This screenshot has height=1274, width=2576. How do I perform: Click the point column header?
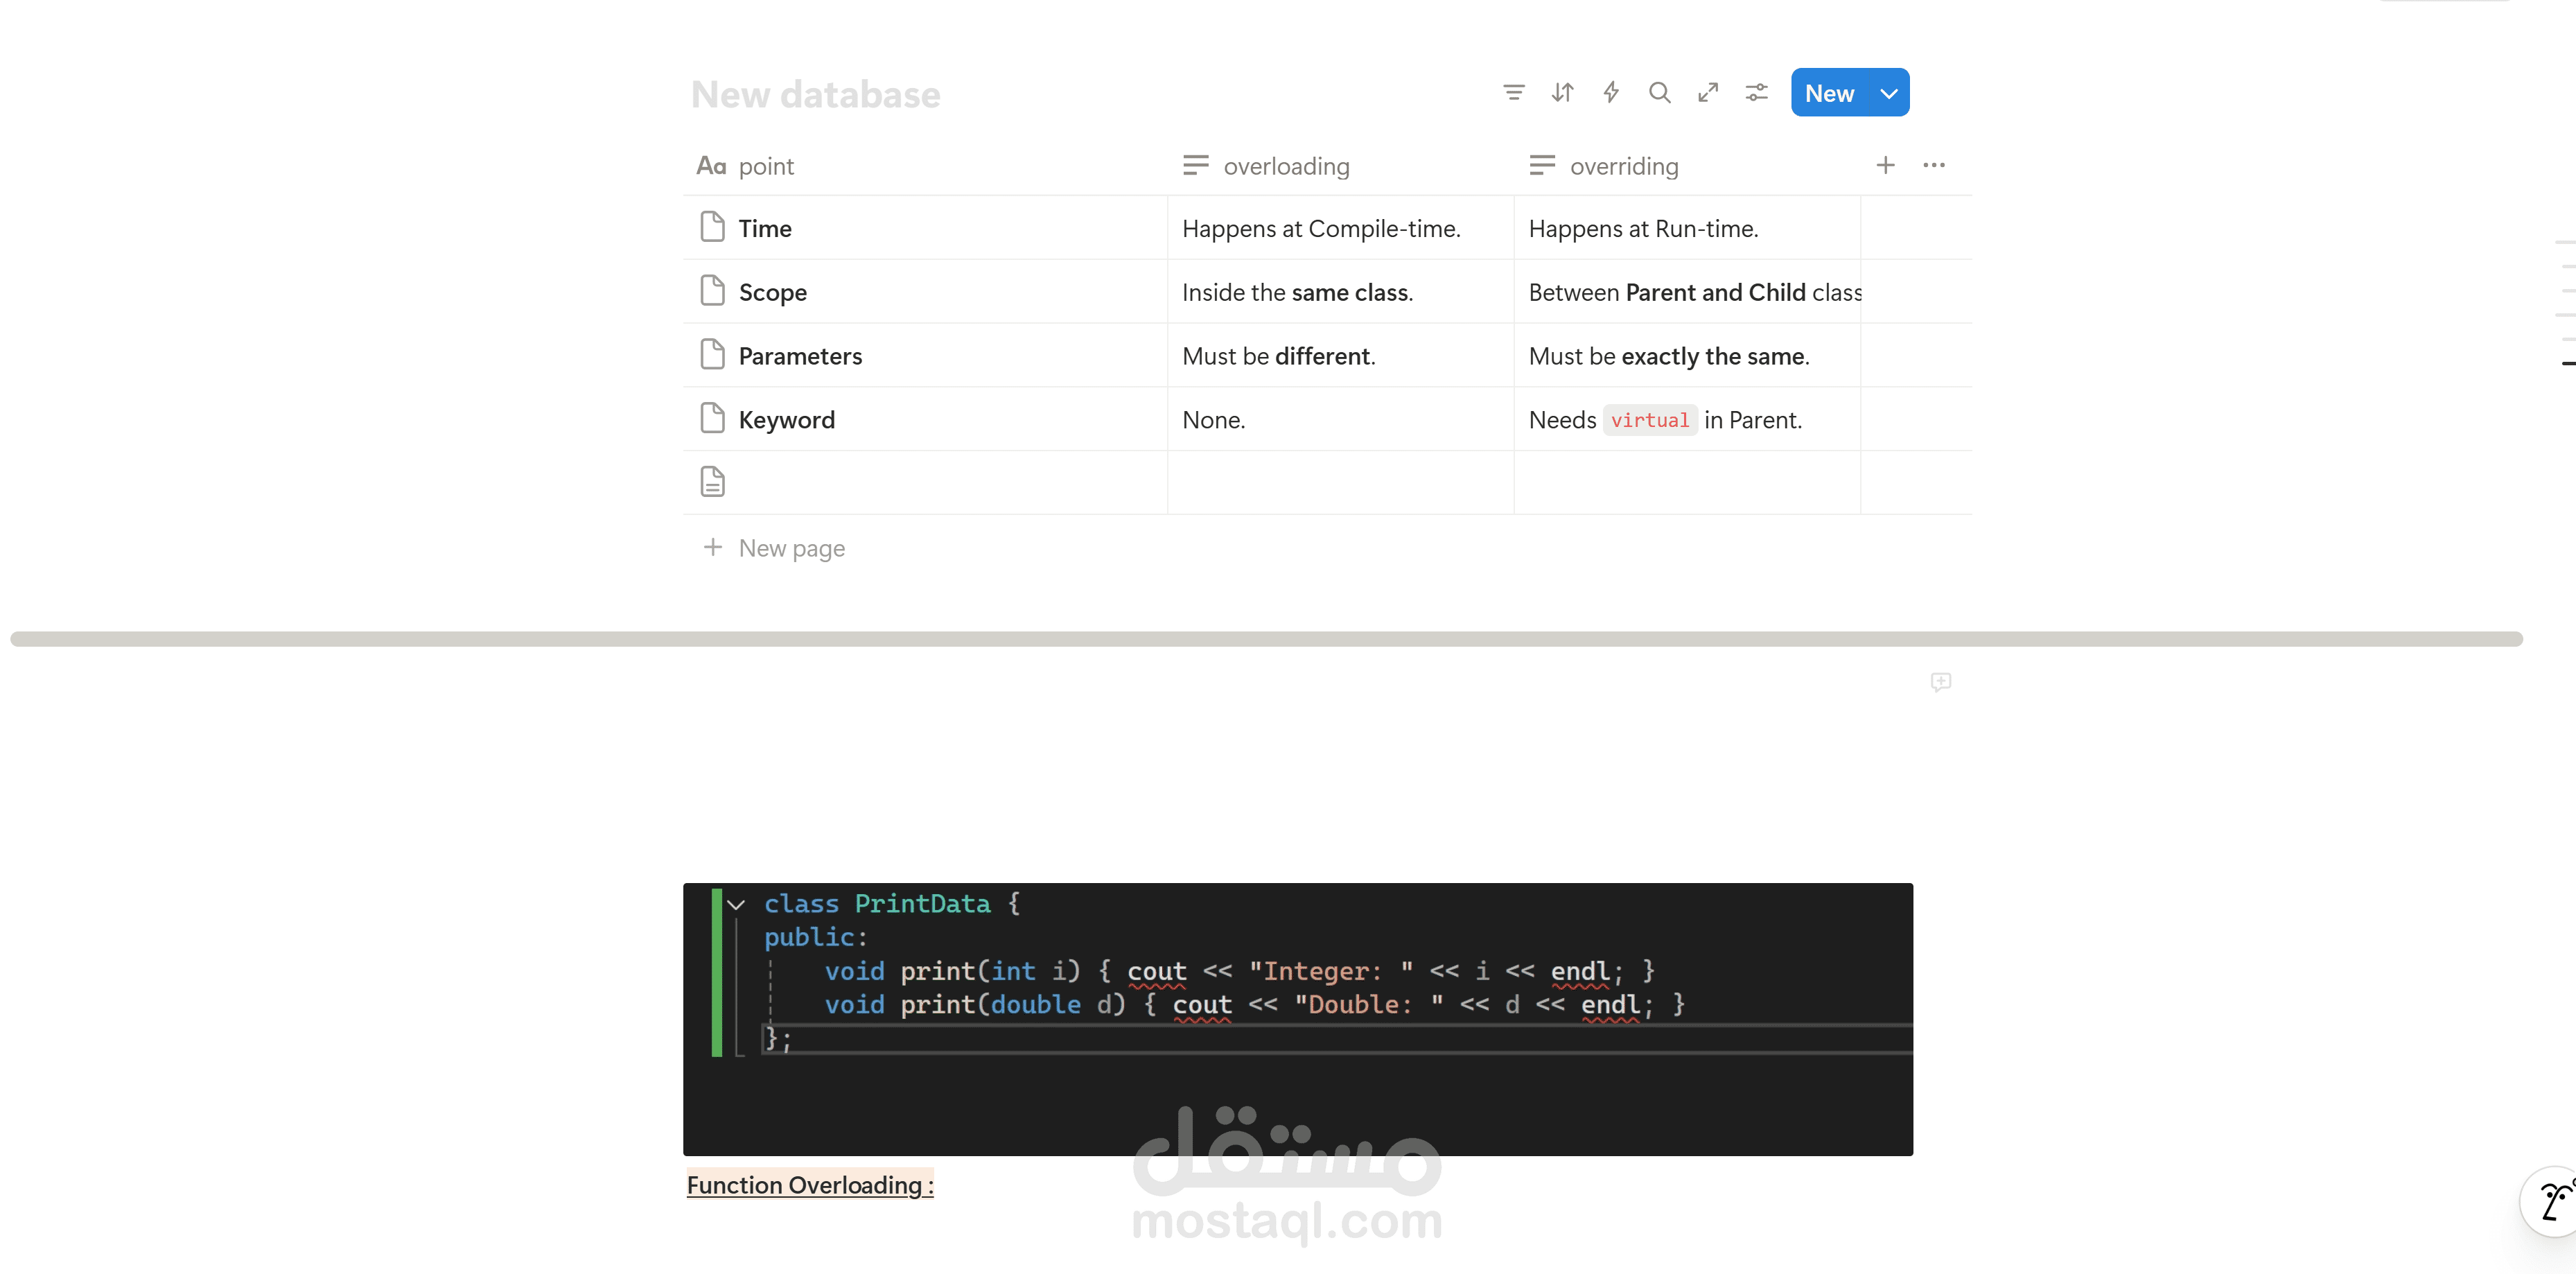pos(765,166)
